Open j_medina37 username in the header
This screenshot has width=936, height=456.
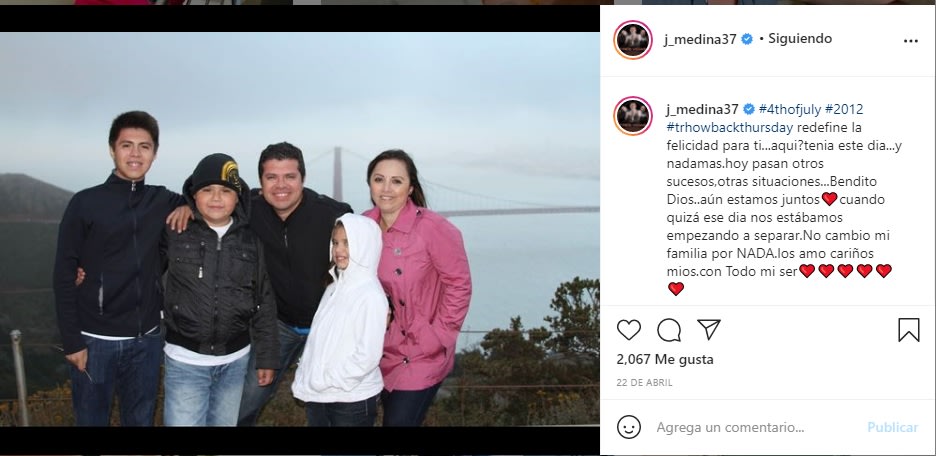pos(700,39)
